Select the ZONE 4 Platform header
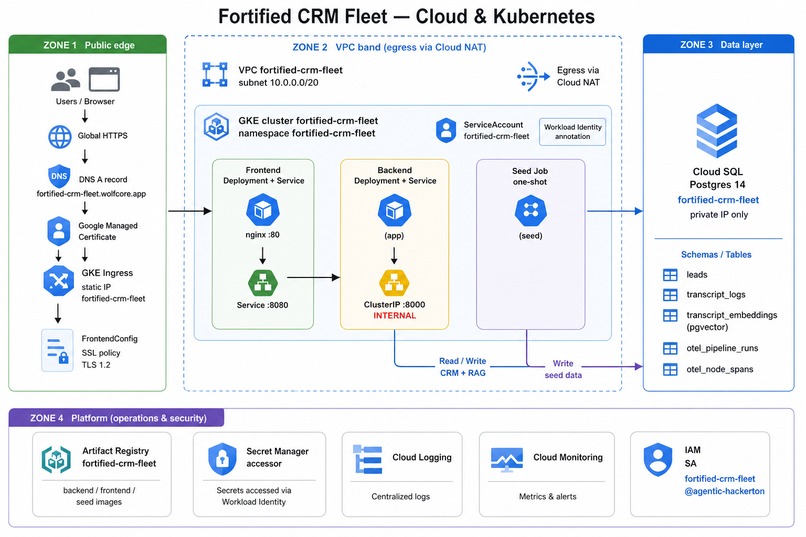Screen dimensions: 806x537 [x=117, y=418]
